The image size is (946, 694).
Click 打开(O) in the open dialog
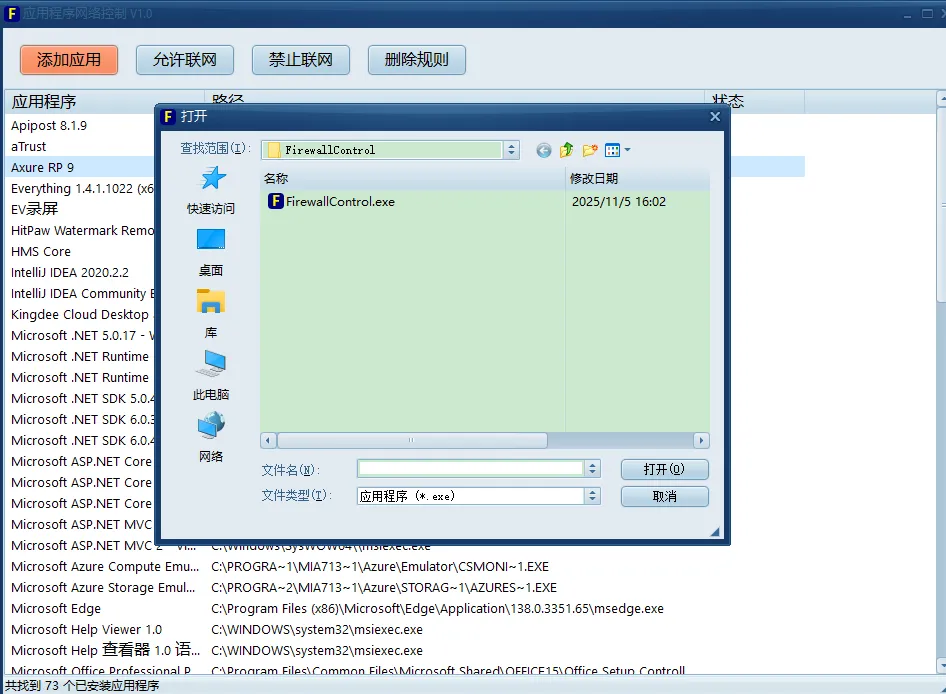(664, 470)
